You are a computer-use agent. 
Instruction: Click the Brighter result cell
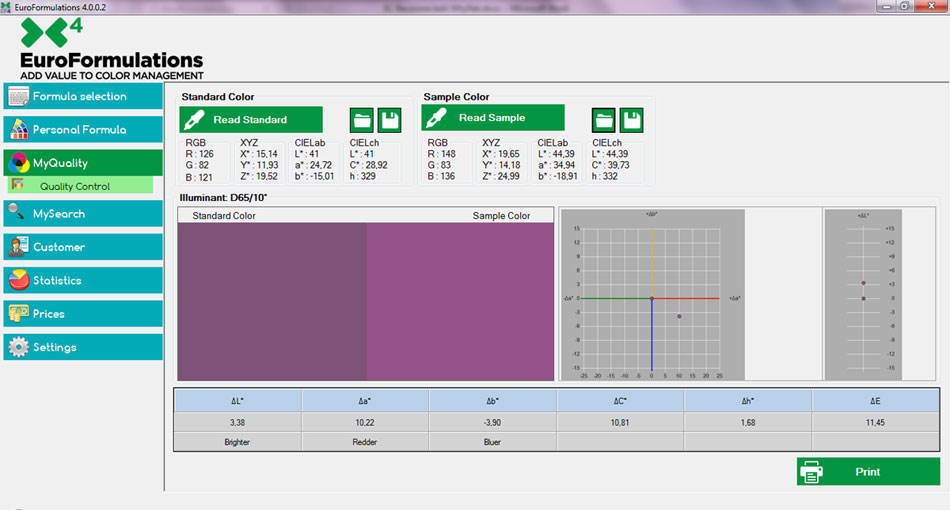coord(238,442)
